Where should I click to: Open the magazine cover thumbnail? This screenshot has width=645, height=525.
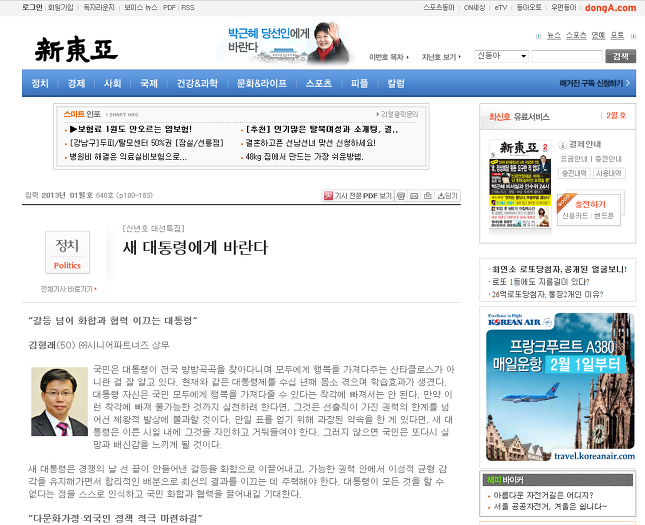click(520, 184)
